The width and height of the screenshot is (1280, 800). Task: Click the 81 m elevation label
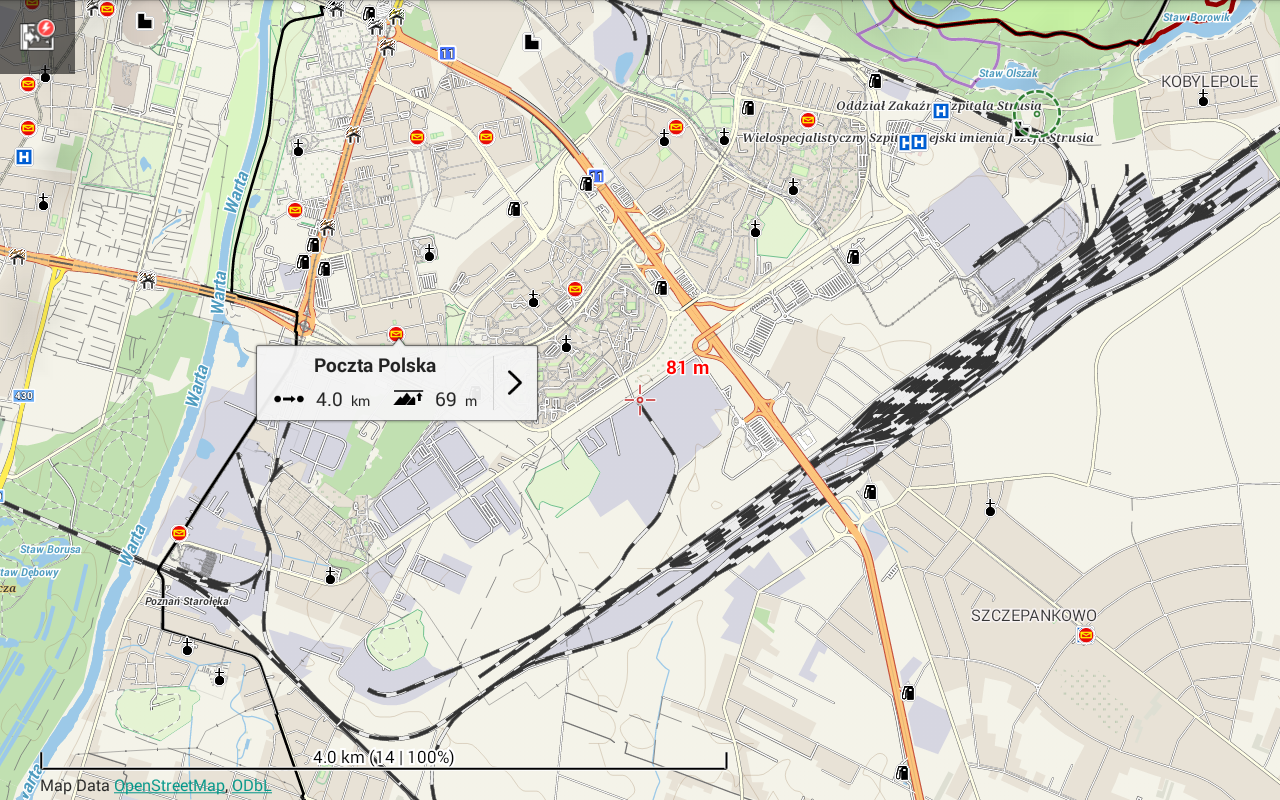[687, 368]
